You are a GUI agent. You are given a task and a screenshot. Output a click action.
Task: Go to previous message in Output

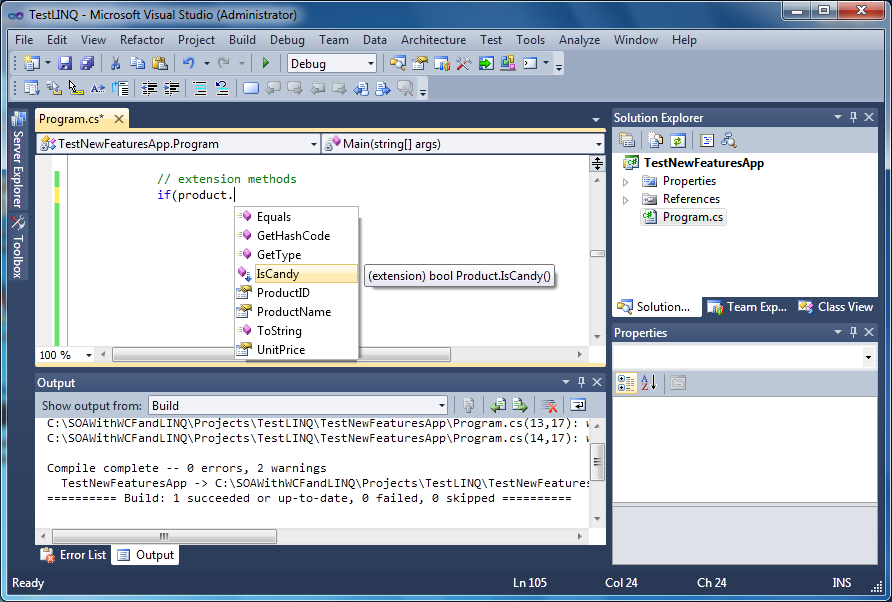(x=498, y=406)
